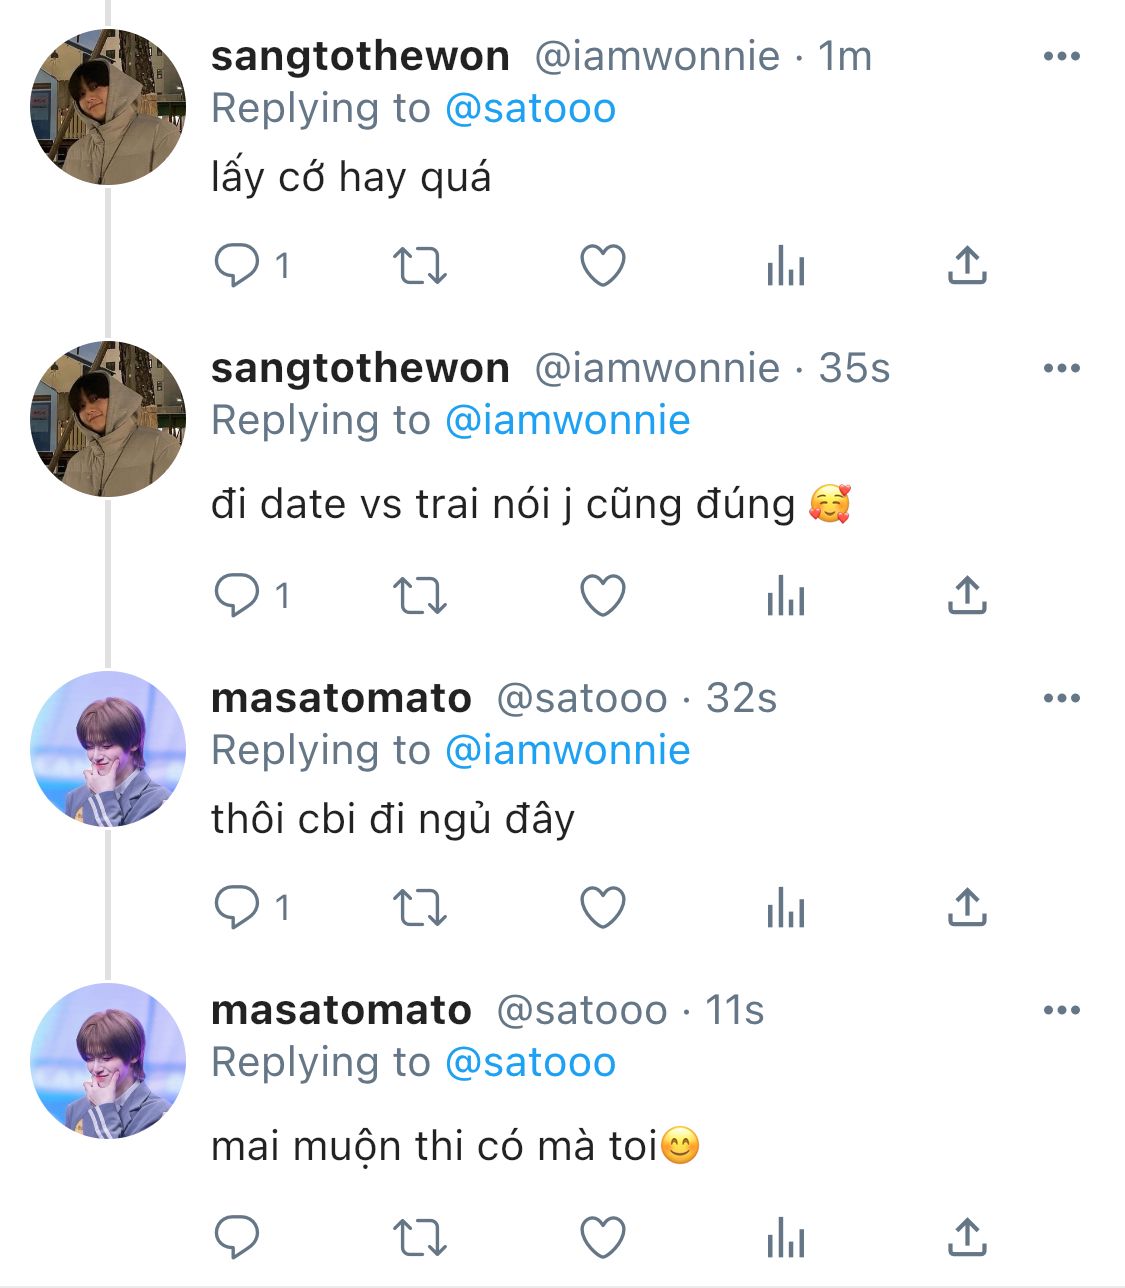Reply to "thôi cbi đi ngủ đây" tweet
1125x1288 pixels.
[x=237, y=908]
